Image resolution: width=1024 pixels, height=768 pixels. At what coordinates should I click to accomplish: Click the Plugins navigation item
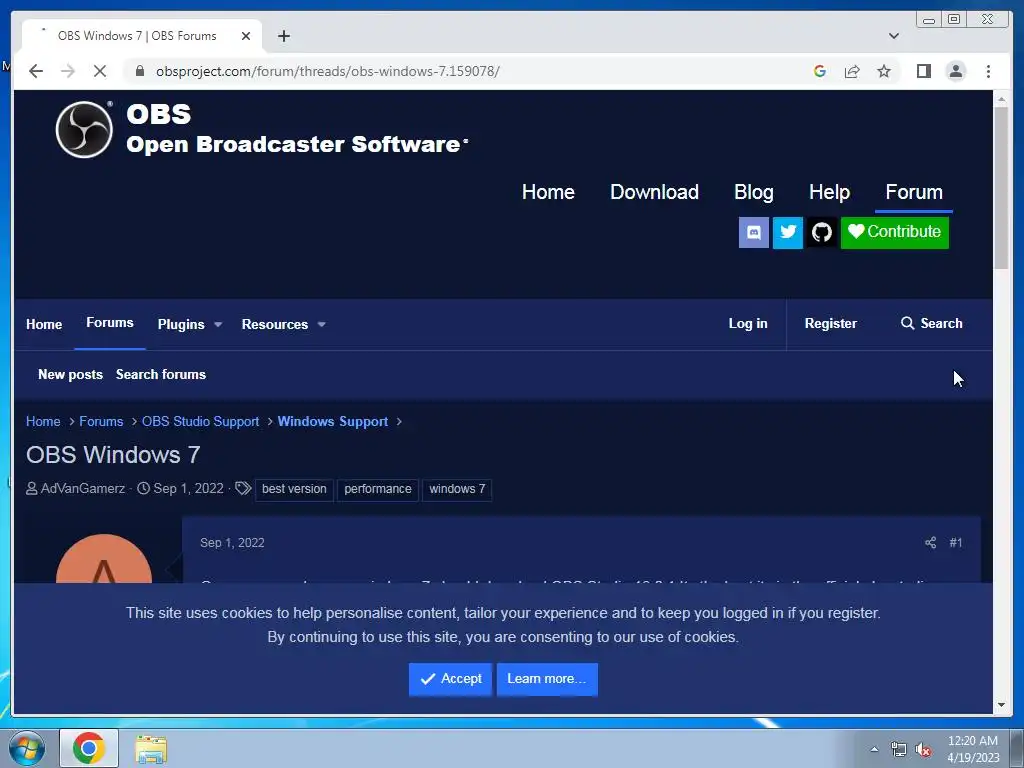click(181, 324)
